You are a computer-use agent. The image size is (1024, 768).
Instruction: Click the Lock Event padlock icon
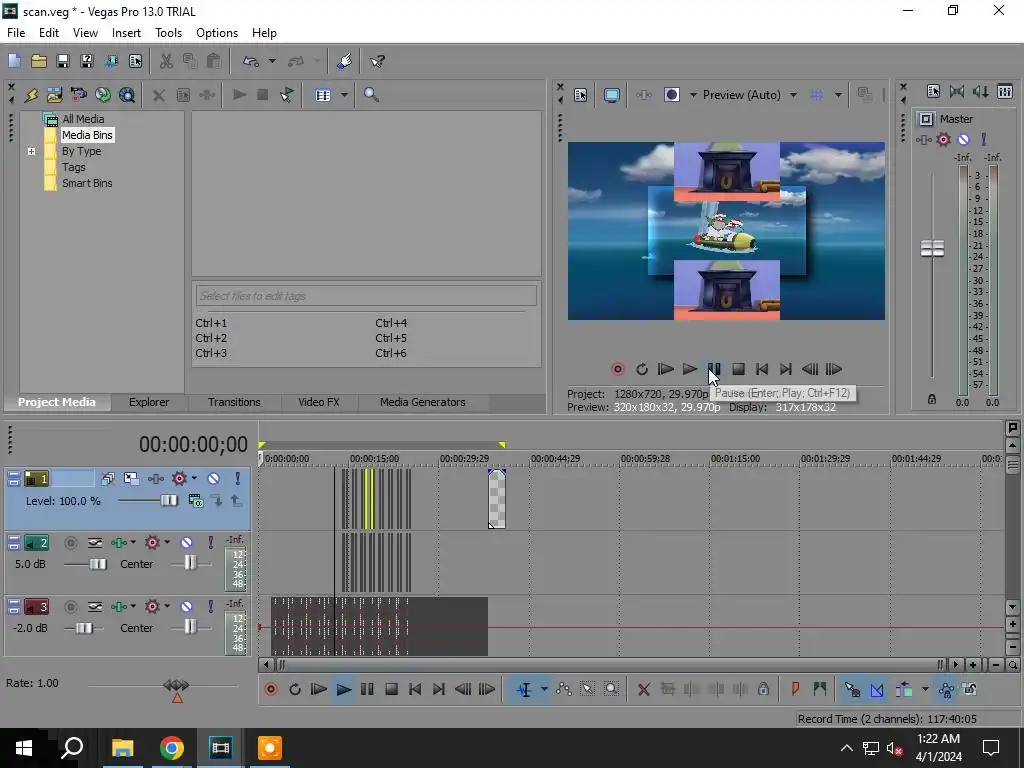point(763,689)
